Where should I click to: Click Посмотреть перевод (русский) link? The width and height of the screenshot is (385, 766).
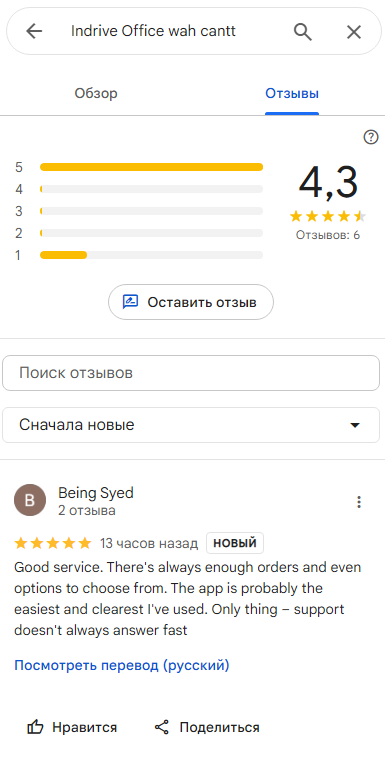point(122,665)
